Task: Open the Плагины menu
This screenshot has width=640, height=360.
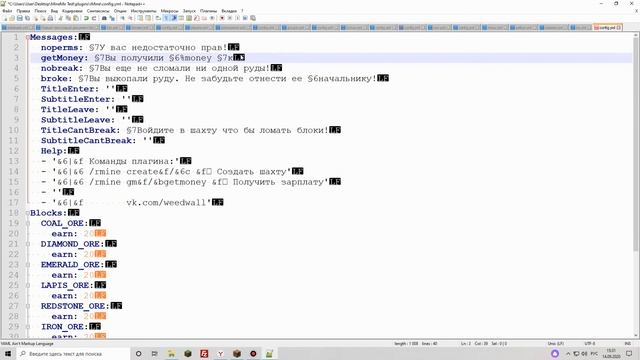Action: 208,11
